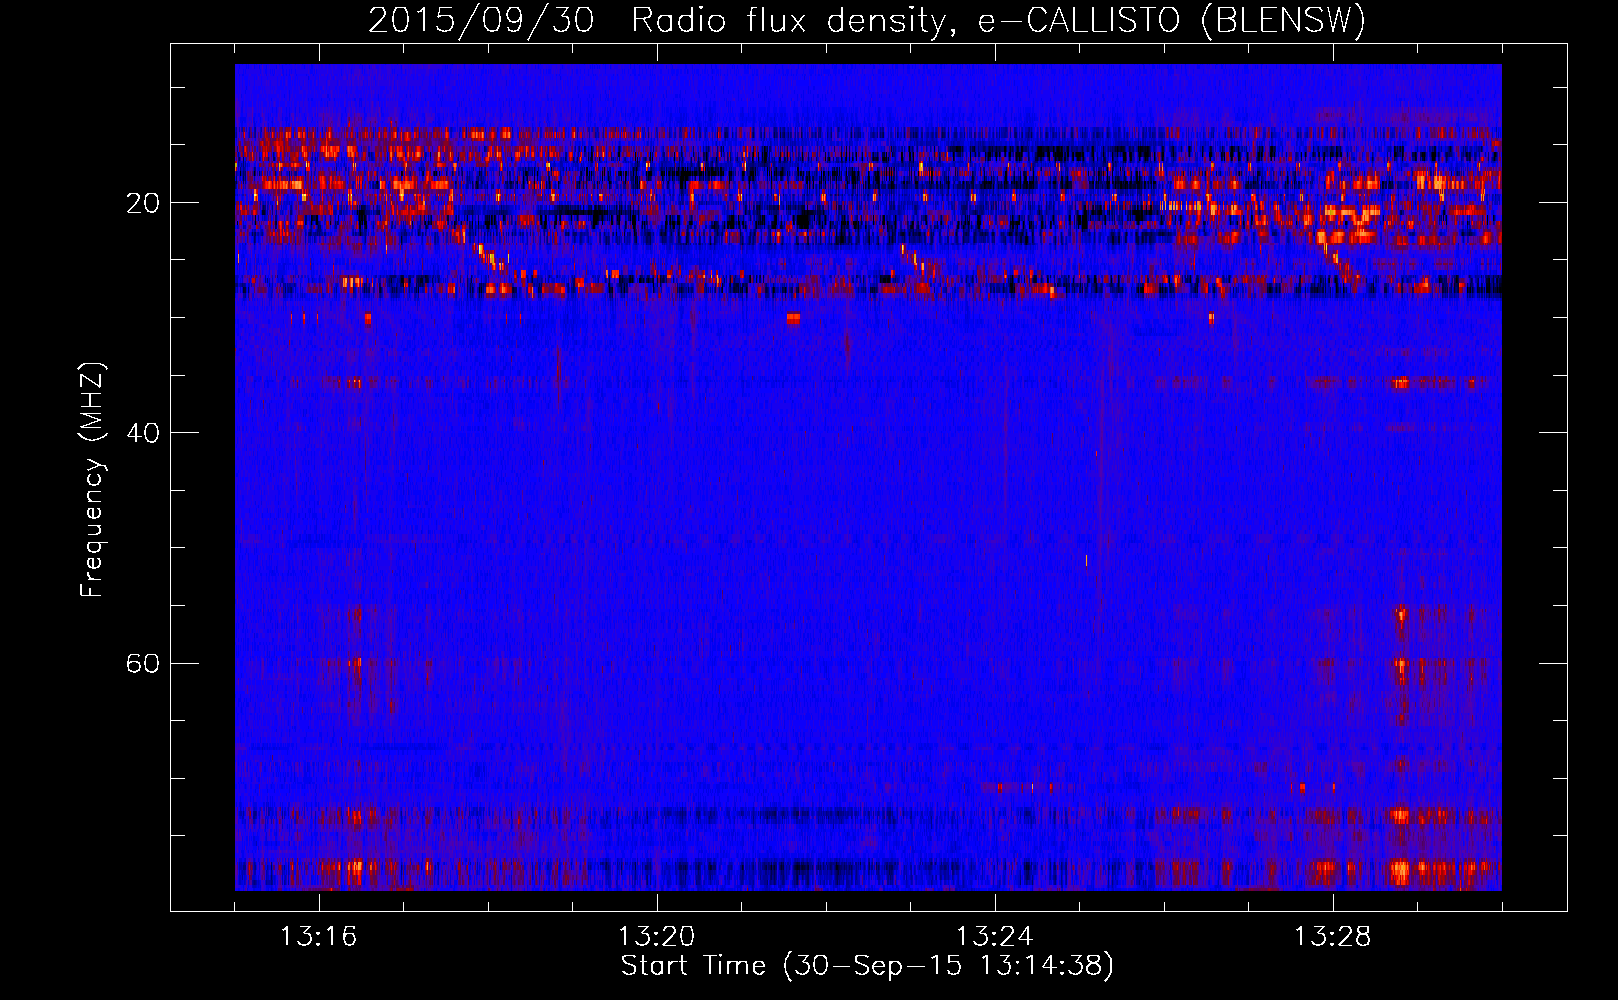1618x1000 pixels.
Task: Select the "Frequency (MHZ)" axis label
Action: (x=92, y=480)
